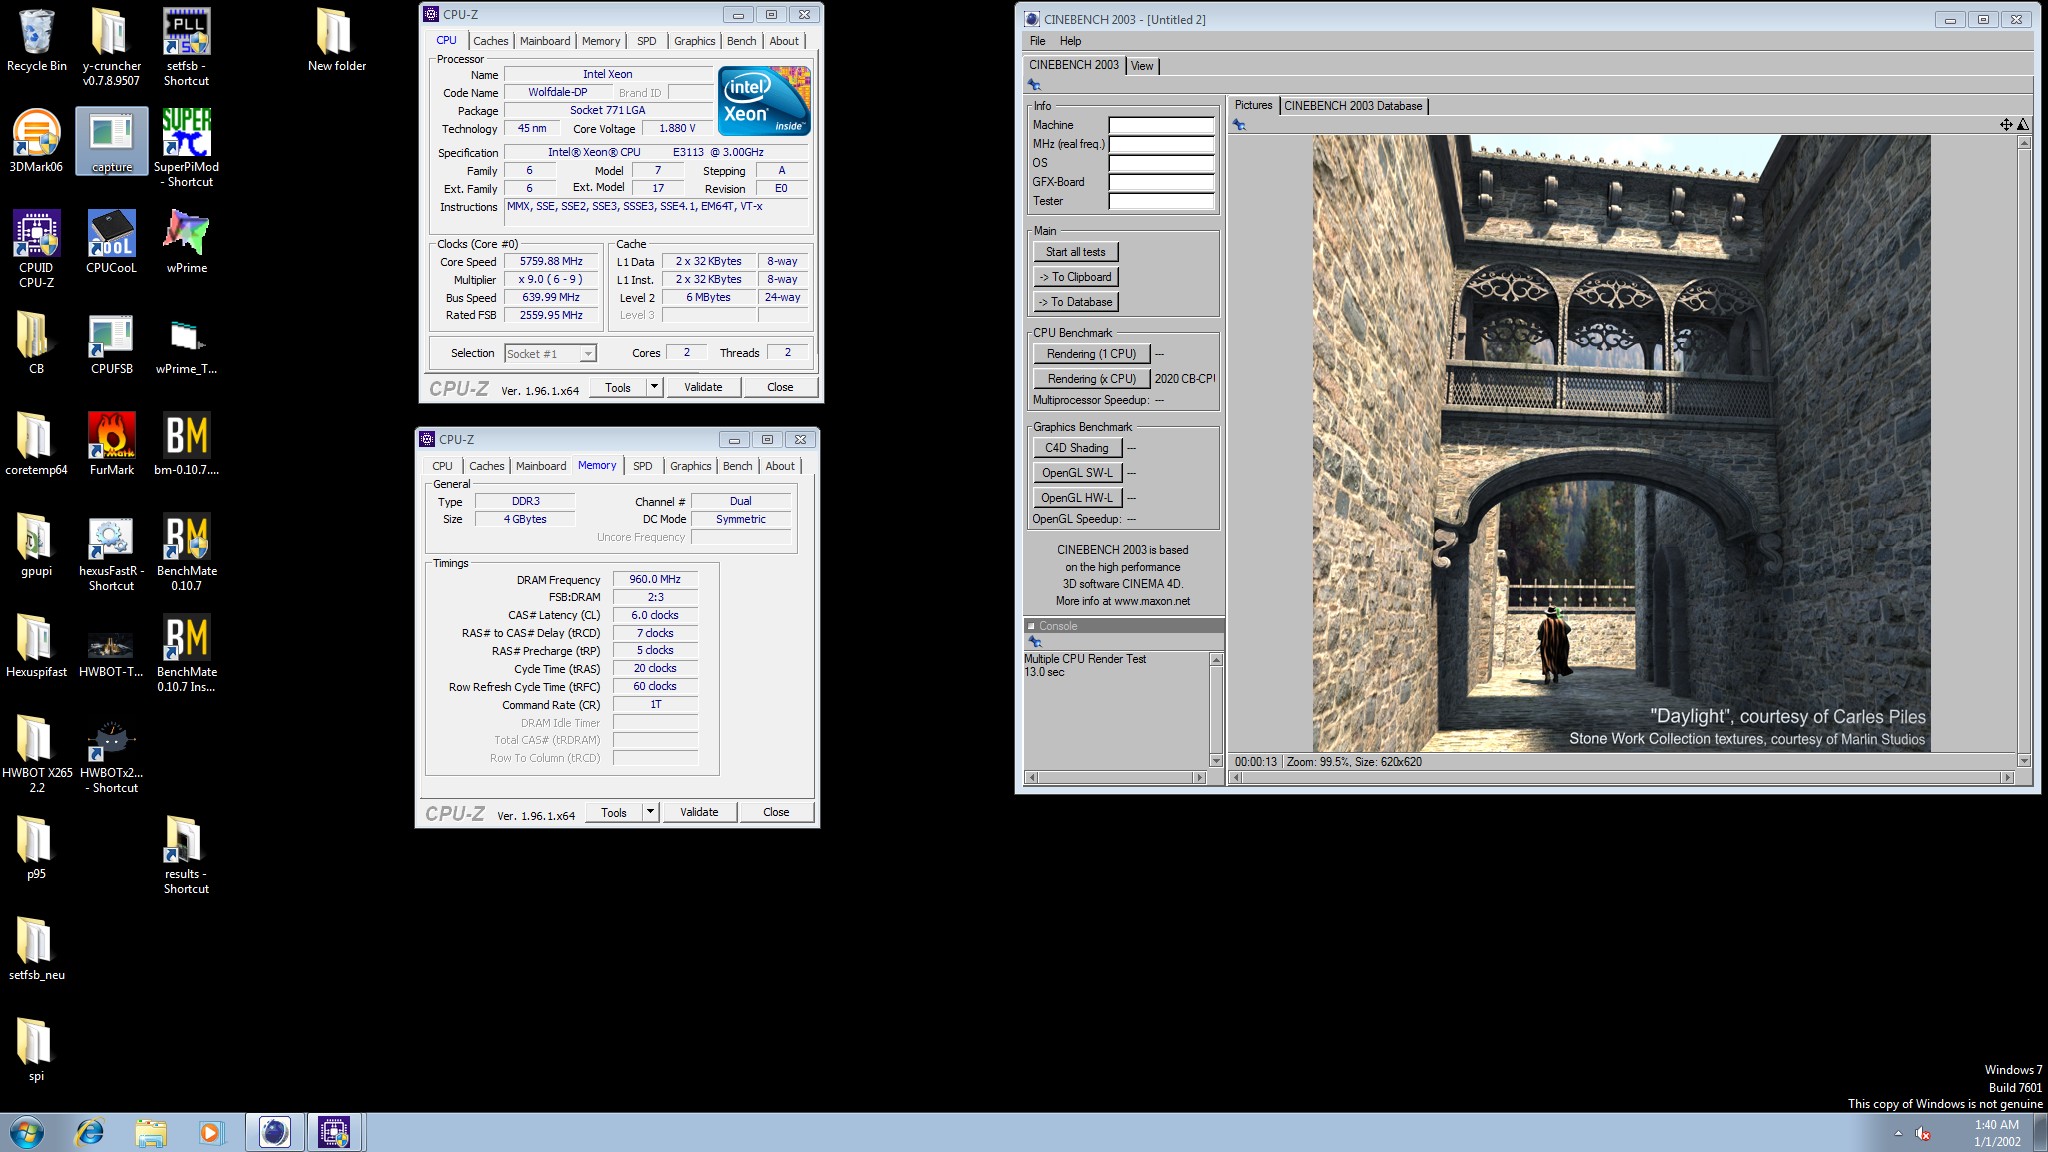Click the picture pan cross-arrow icon
This screenshot has height=1152, width=2048.
[x=2006, y=125]
